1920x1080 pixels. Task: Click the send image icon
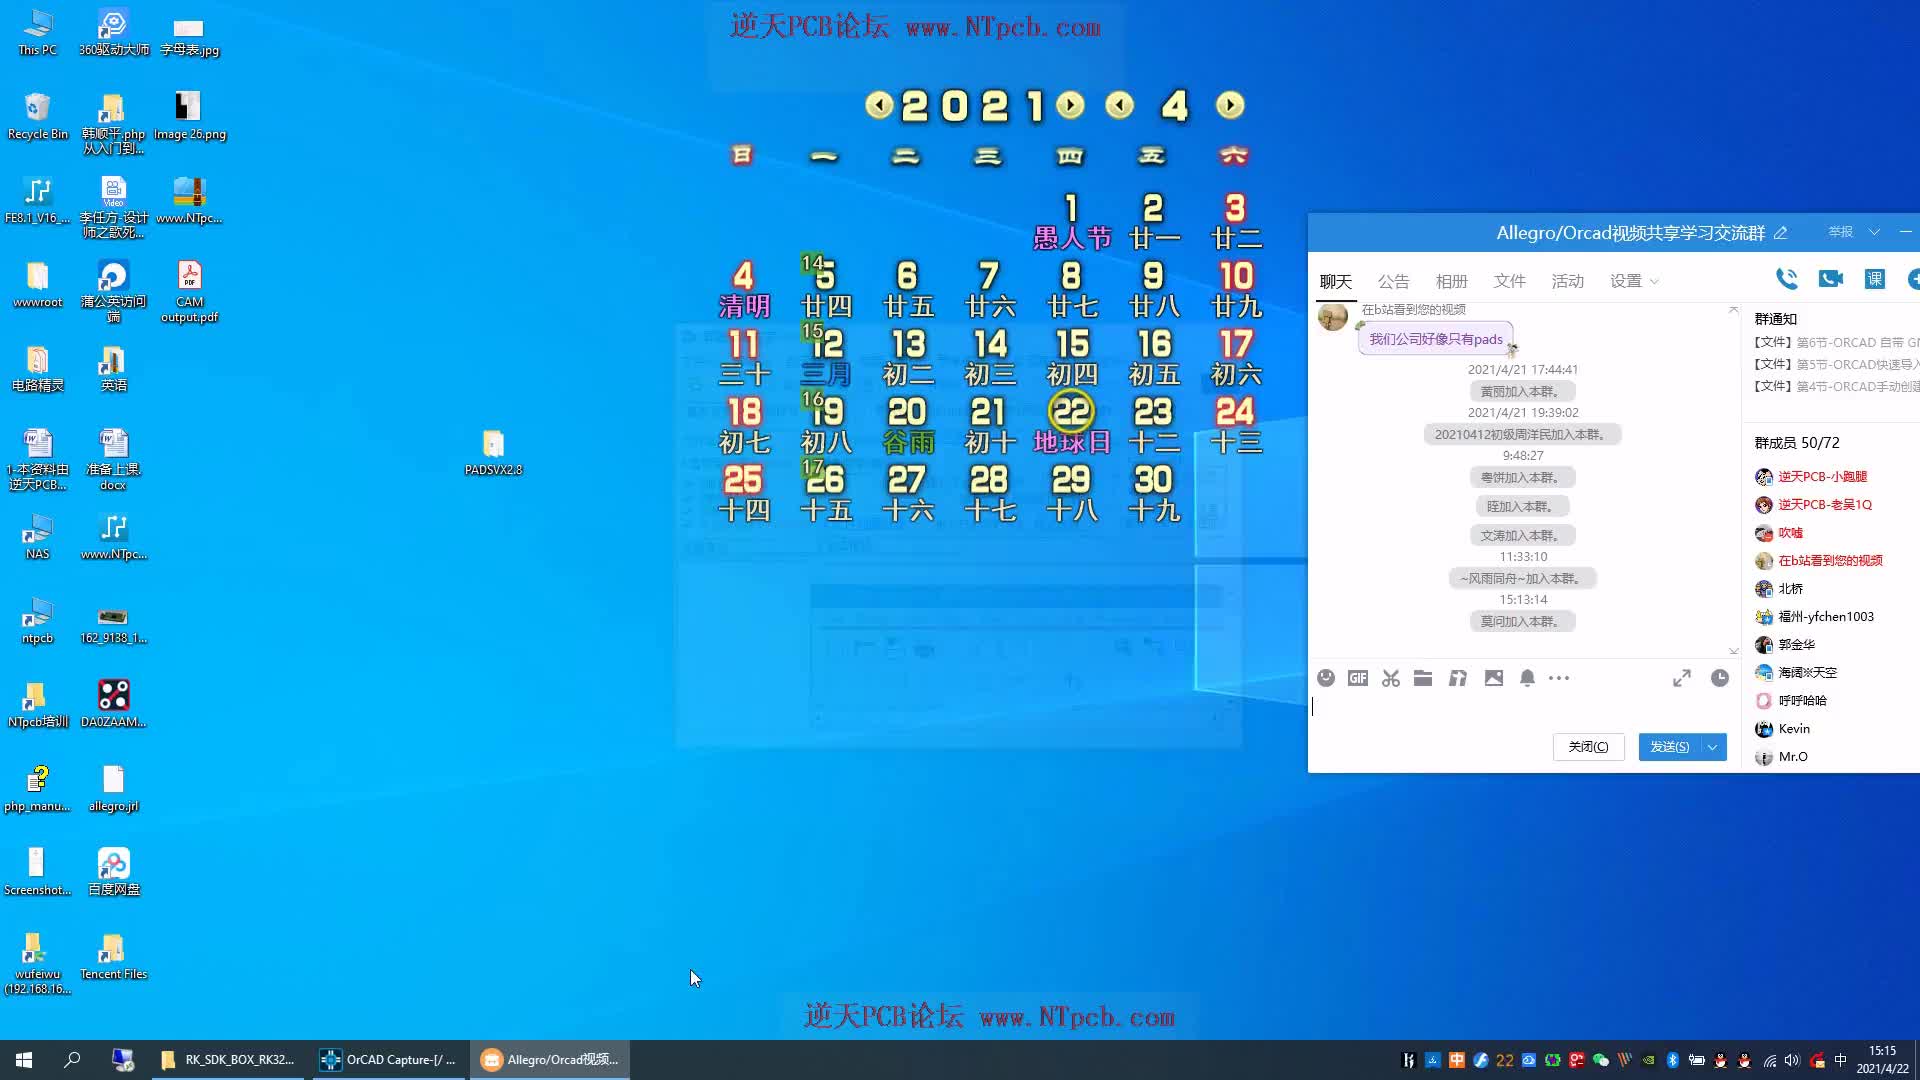coord(1494,678)
